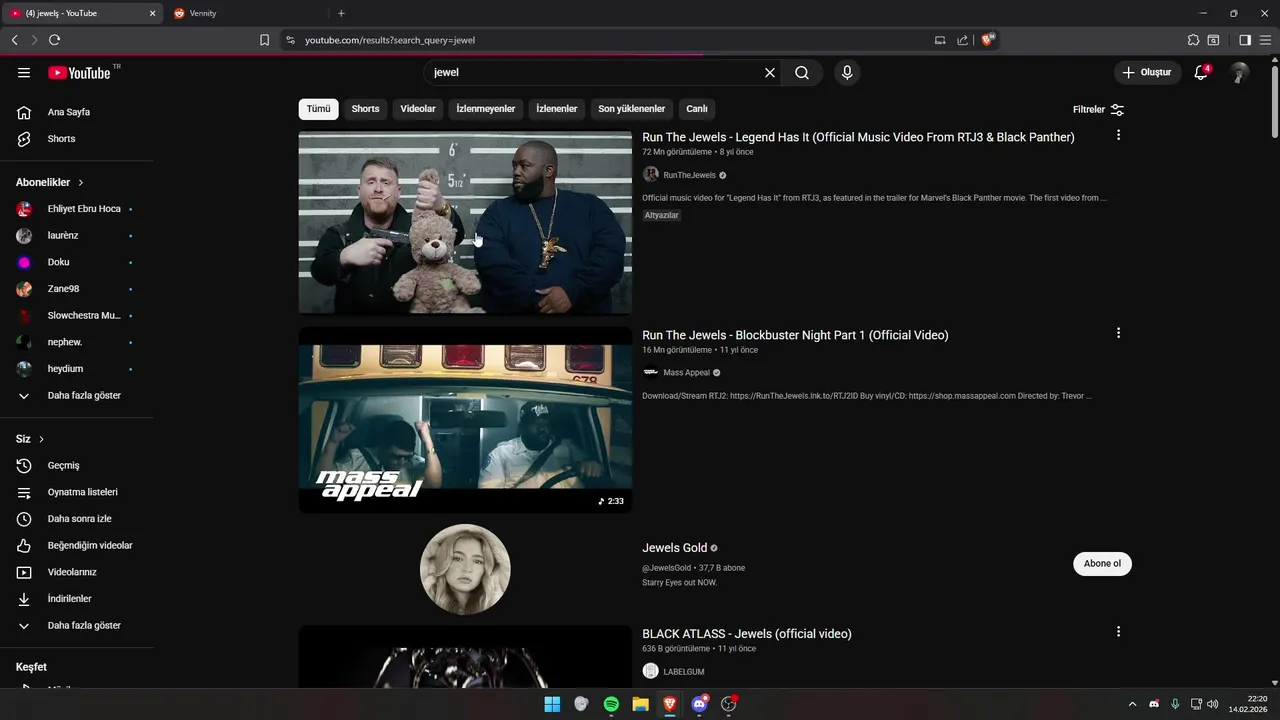Open the account avatar menu
This screenshot has width=1280, height=720.
tap(1240, 73)
